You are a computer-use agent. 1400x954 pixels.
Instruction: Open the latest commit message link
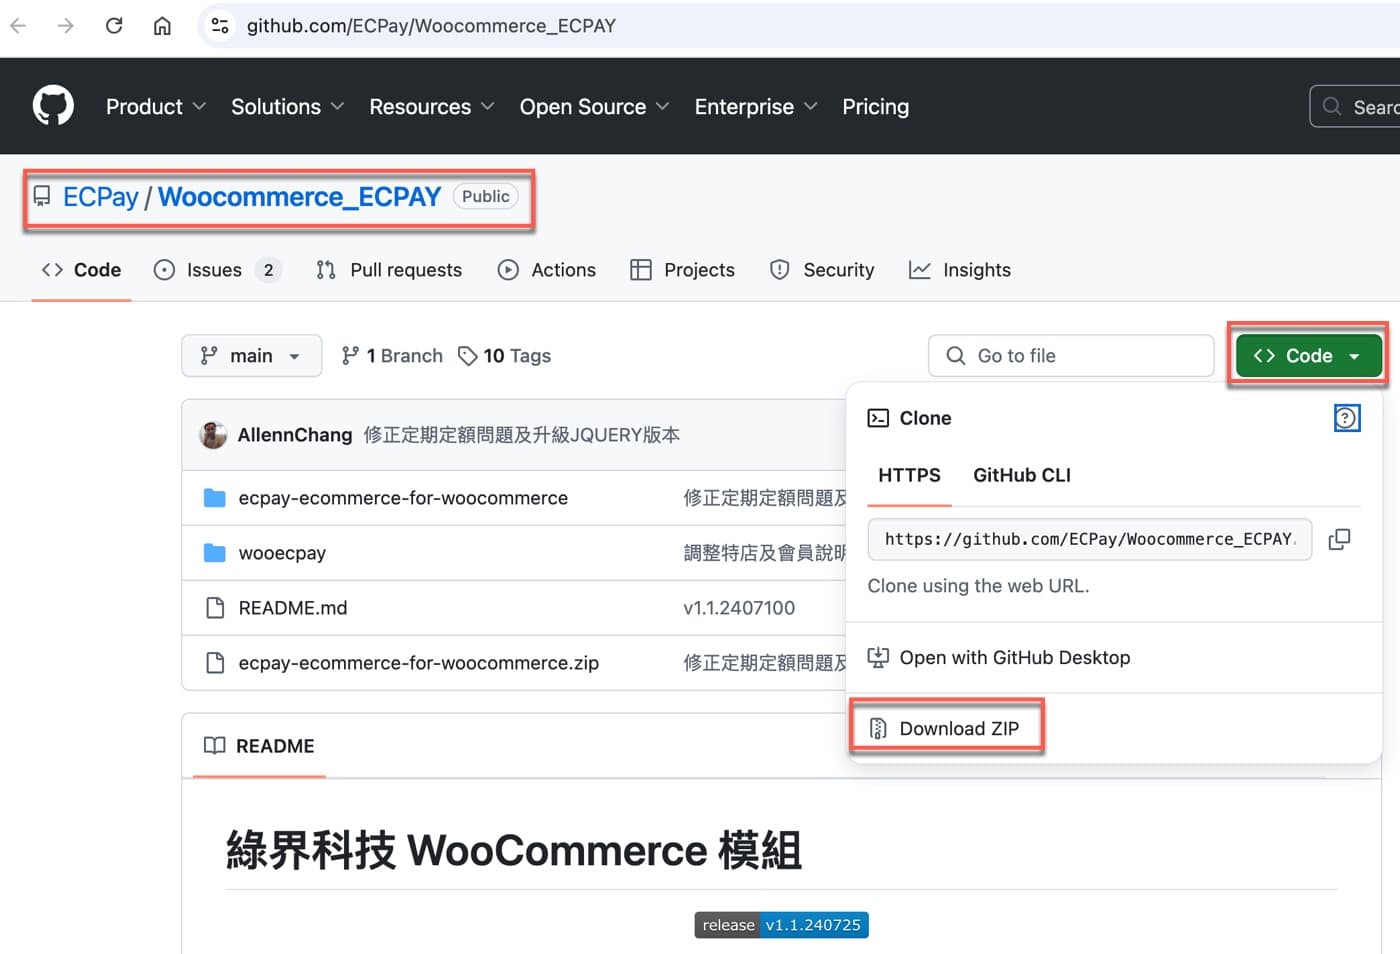pos(521,434)
